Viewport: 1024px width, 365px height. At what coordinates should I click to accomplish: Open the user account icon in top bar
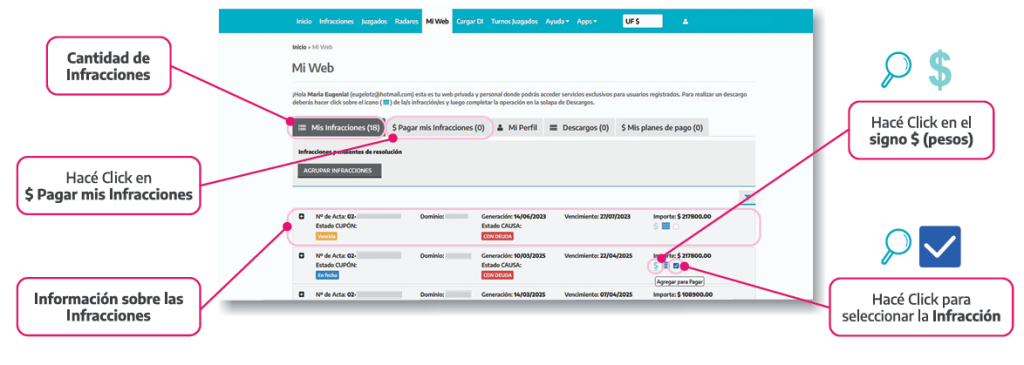coord(685,22)
